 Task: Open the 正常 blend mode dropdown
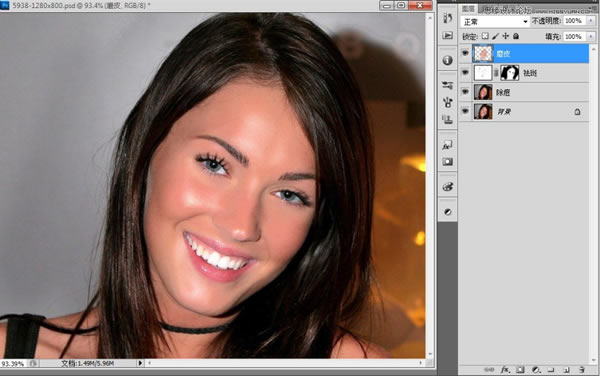click(x=495, y=21)
